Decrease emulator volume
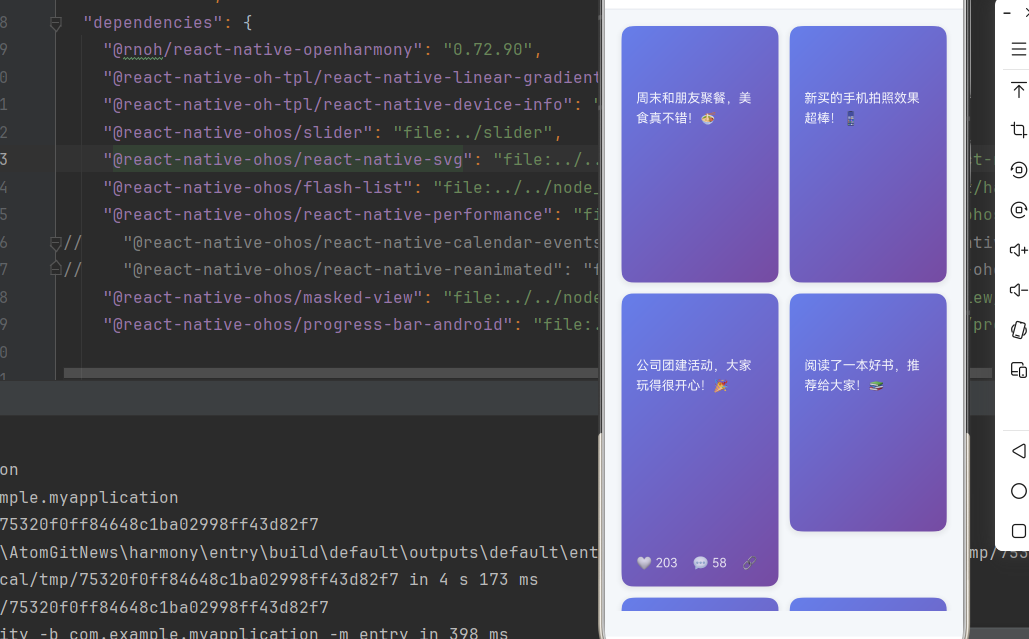The image size is (1029, 639). (1018, 290)
